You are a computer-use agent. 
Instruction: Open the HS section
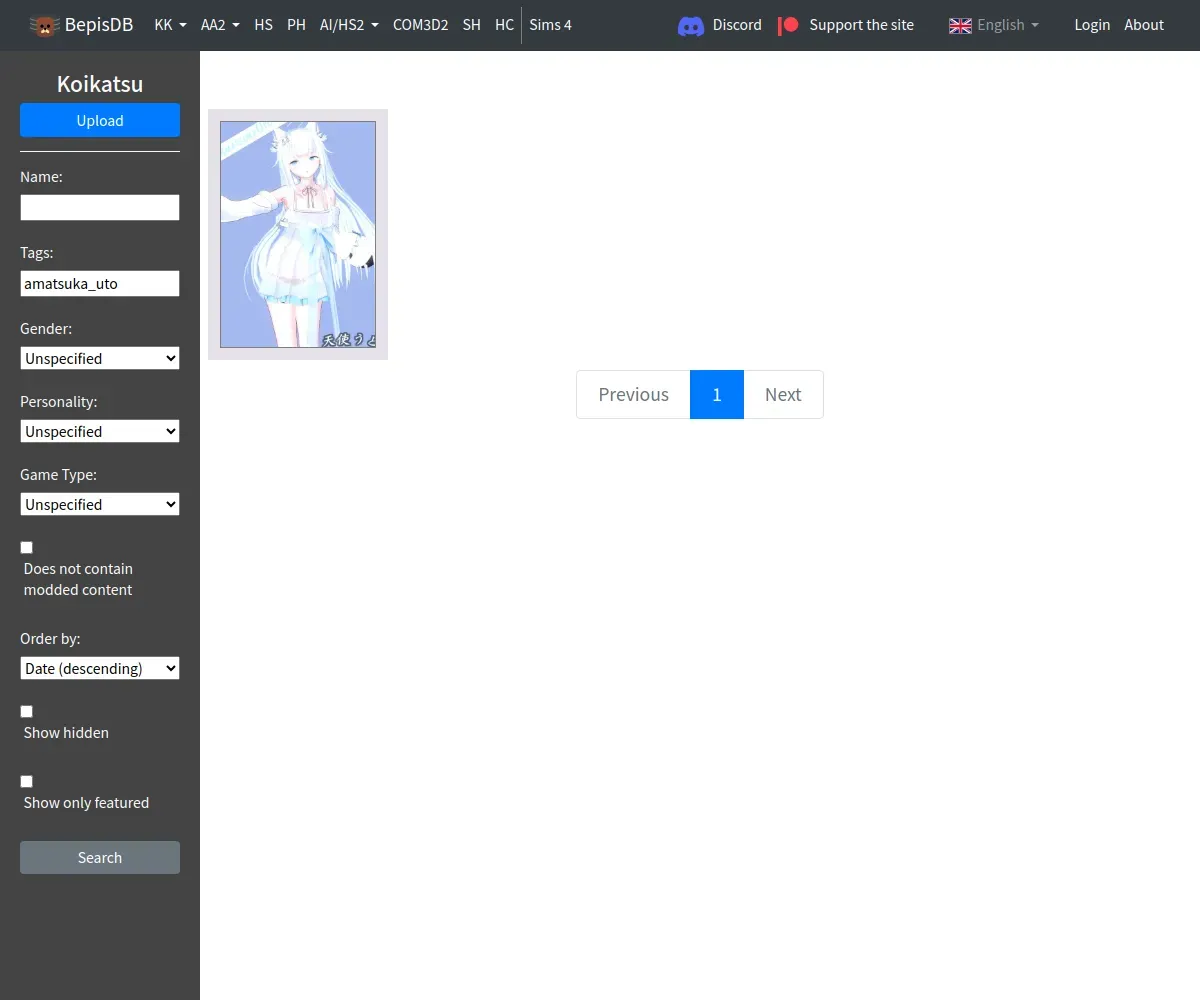pyautogui.click(x=263, y=25)
